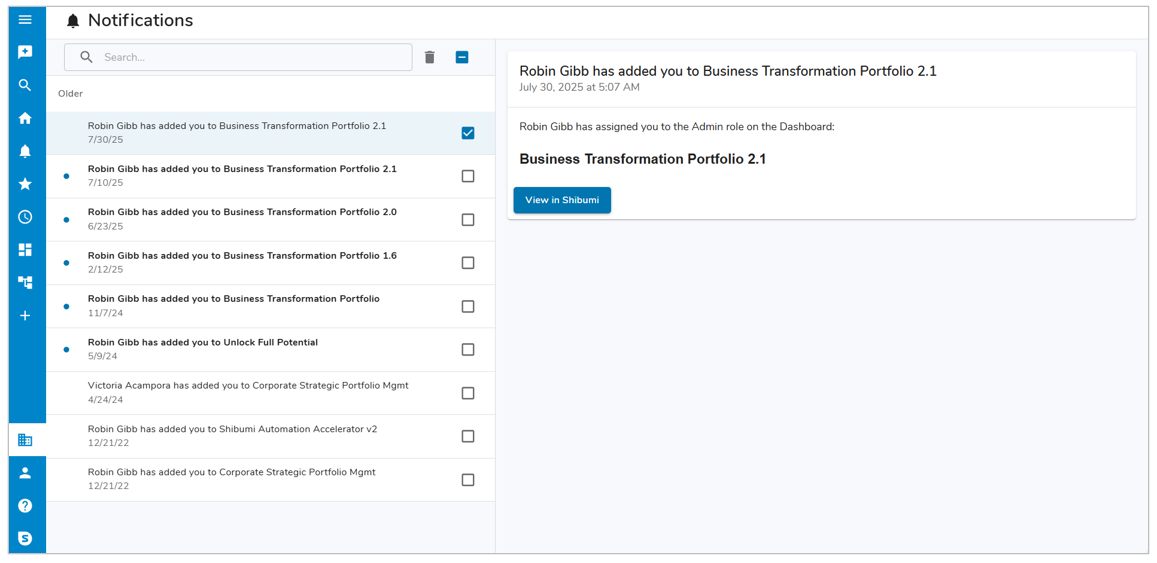The height and width of the screenshot is (563, 1157).
Task: Open the user profile icon in the sidebar
Action: (25, 473)
